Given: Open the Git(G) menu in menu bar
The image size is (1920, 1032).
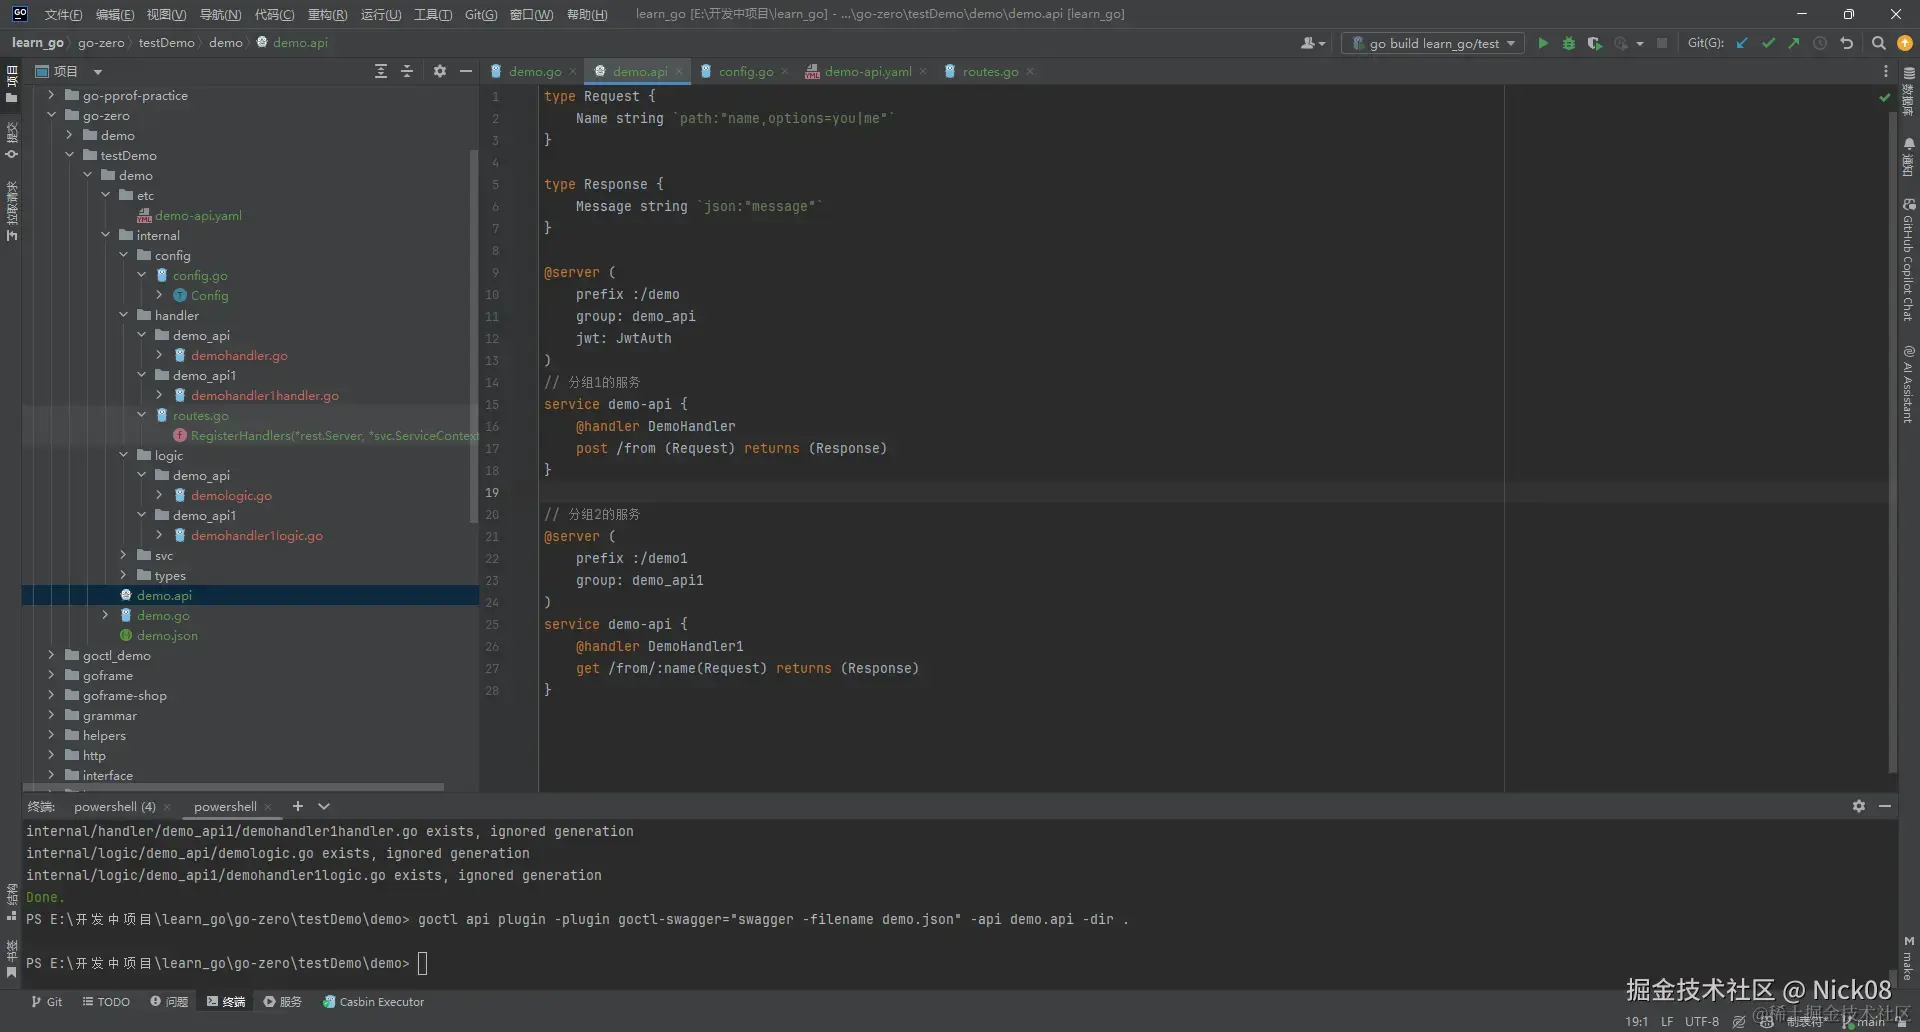Looking at the screenshot, I should (480, 14).
